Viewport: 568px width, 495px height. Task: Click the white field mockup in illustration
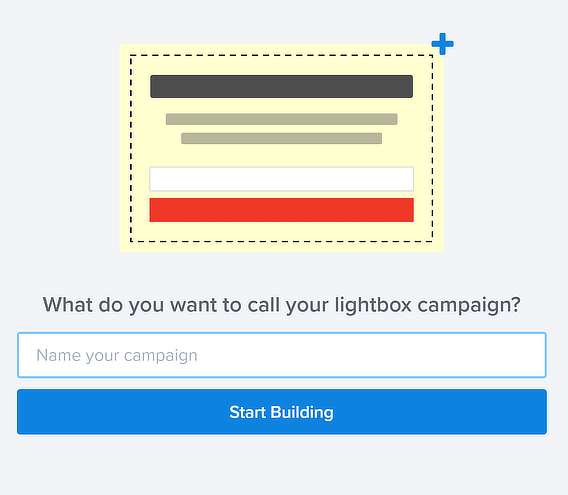click(x=281, y=179)
